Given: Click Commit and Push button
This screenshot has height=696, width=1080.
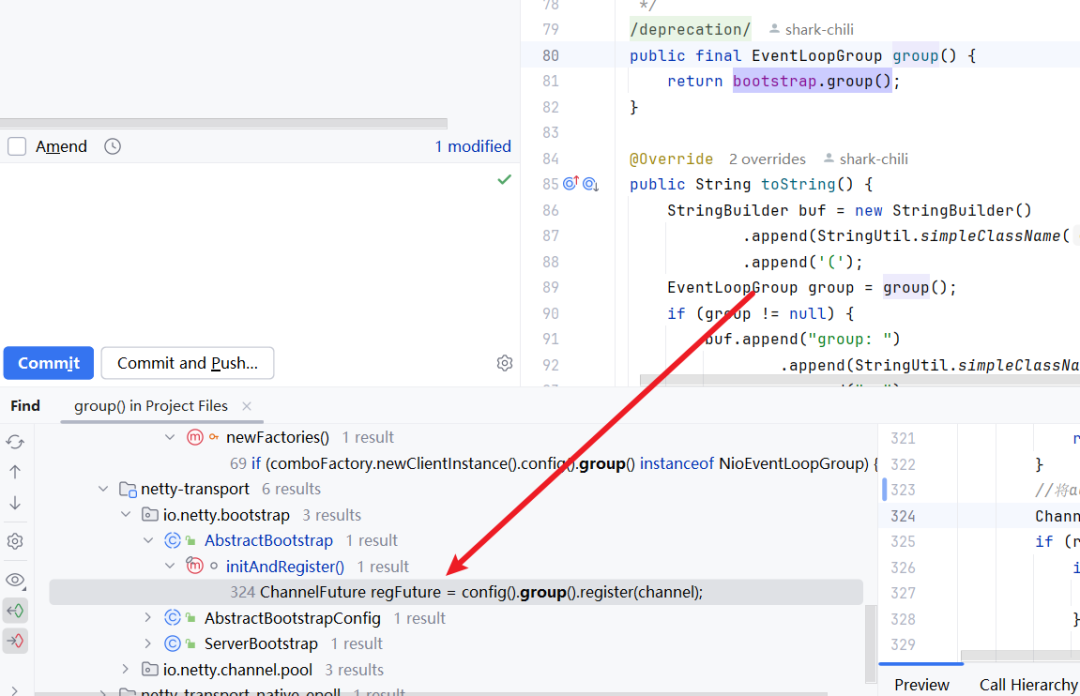Looking at the screenshot, I should point(187,363).
